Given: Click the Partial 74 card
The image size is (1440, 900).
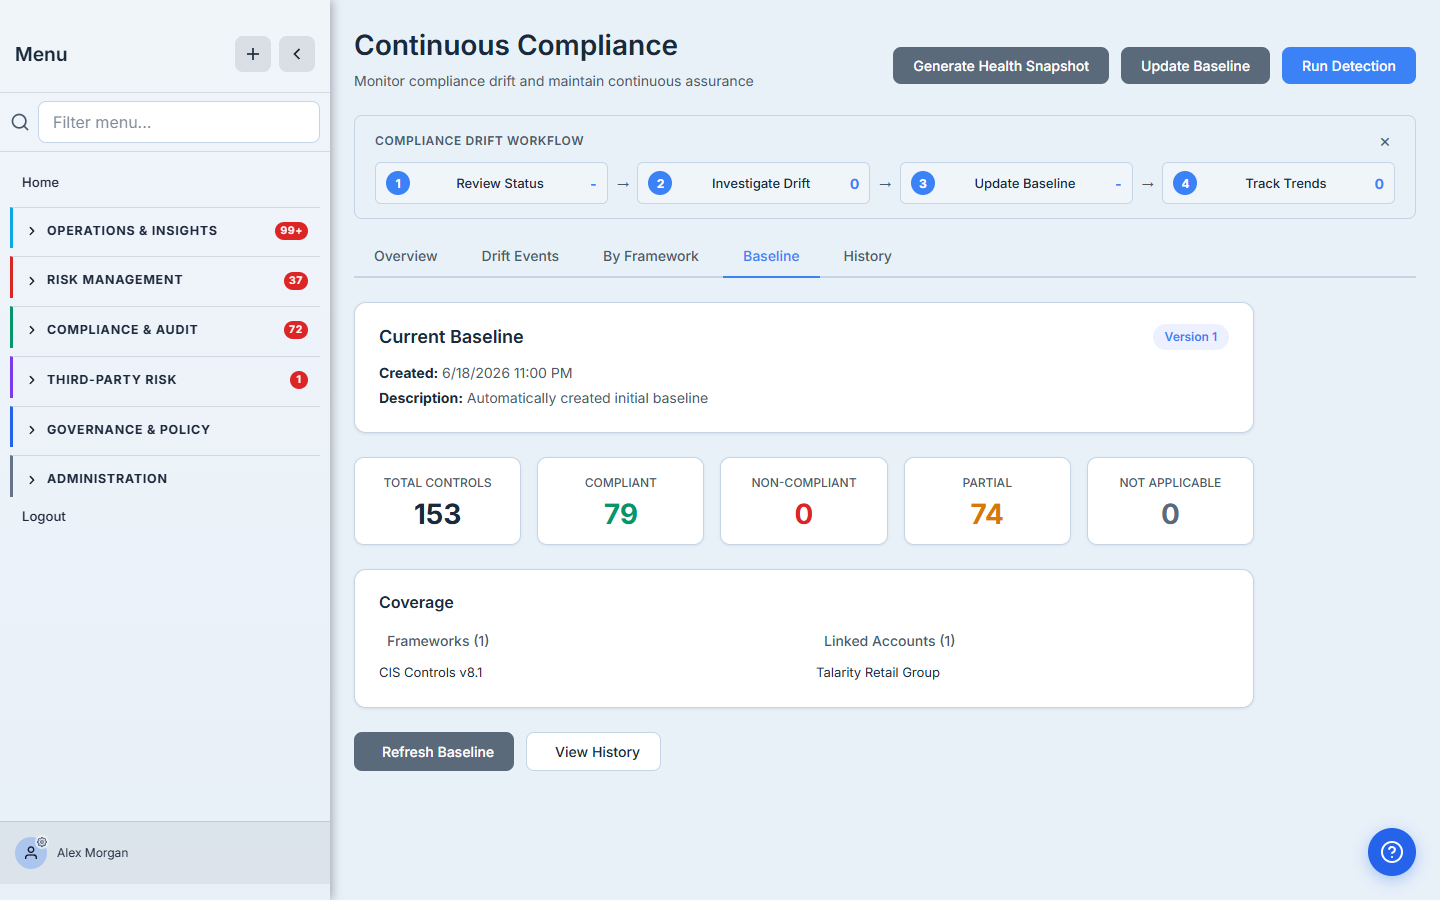Looking at the screenshot, I should click(x=987, y=501).
